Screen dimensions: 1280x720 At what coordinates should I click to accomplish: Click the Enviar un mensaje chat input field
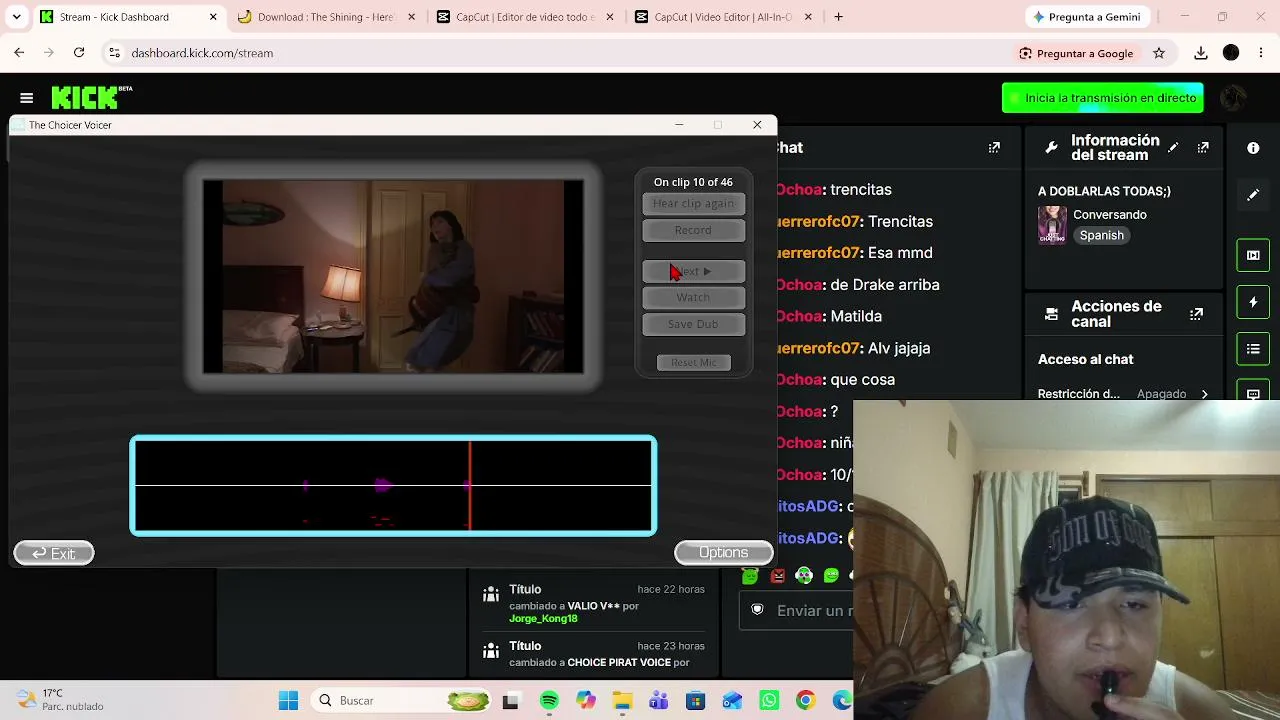click(797, 610)
